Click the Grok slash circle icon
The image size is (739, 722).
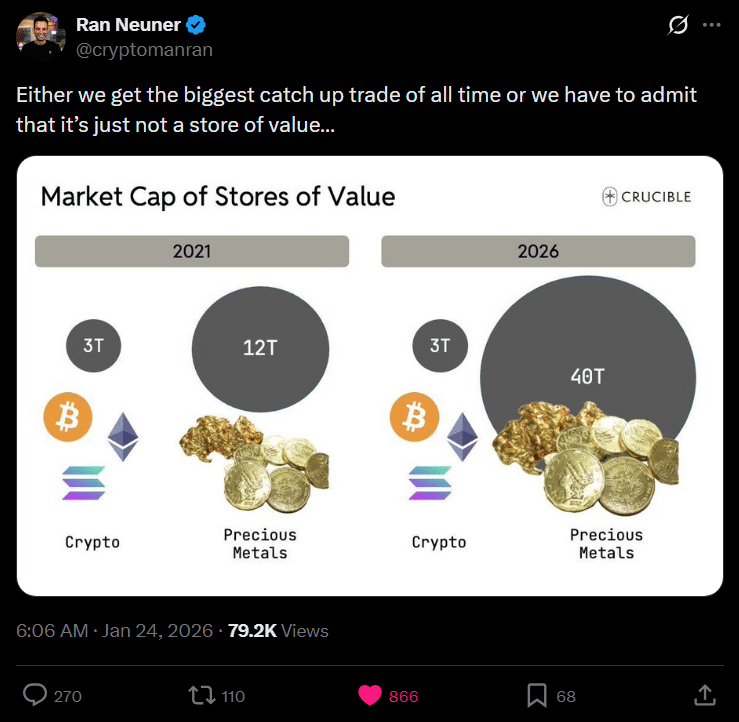click(x=678, y=24)
